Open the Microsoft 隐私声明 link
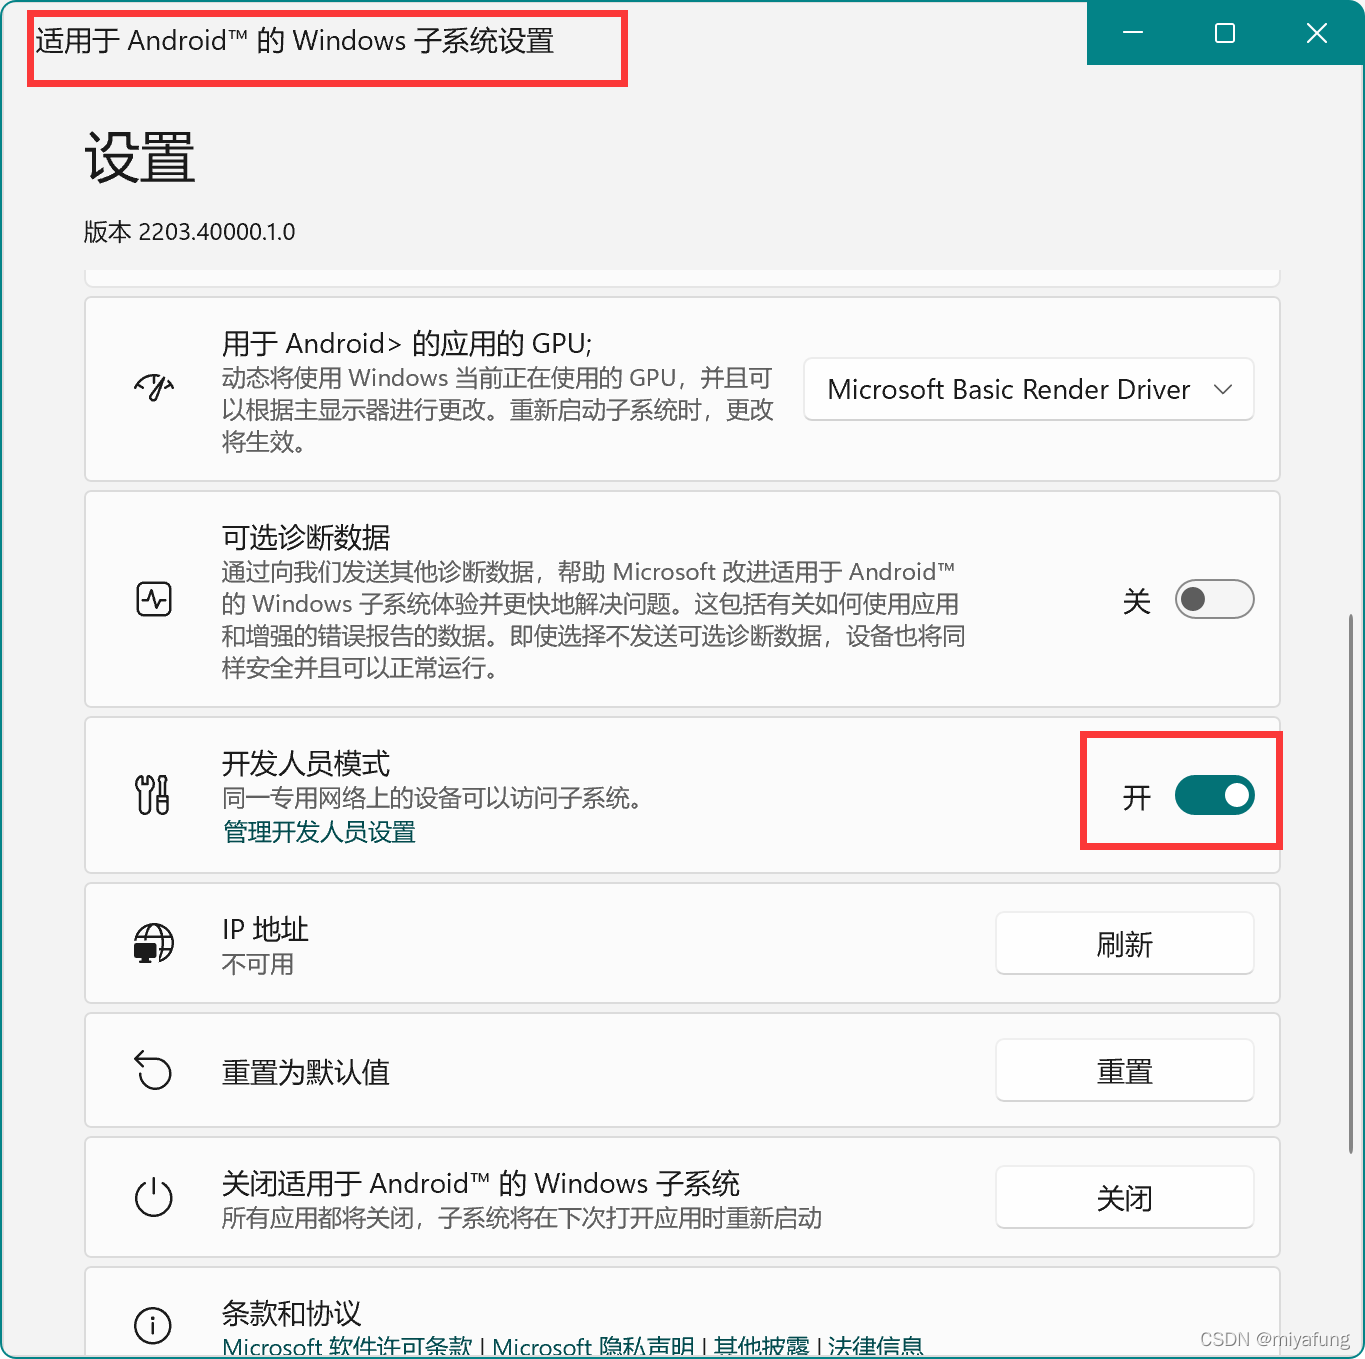 pos(593,1346)
